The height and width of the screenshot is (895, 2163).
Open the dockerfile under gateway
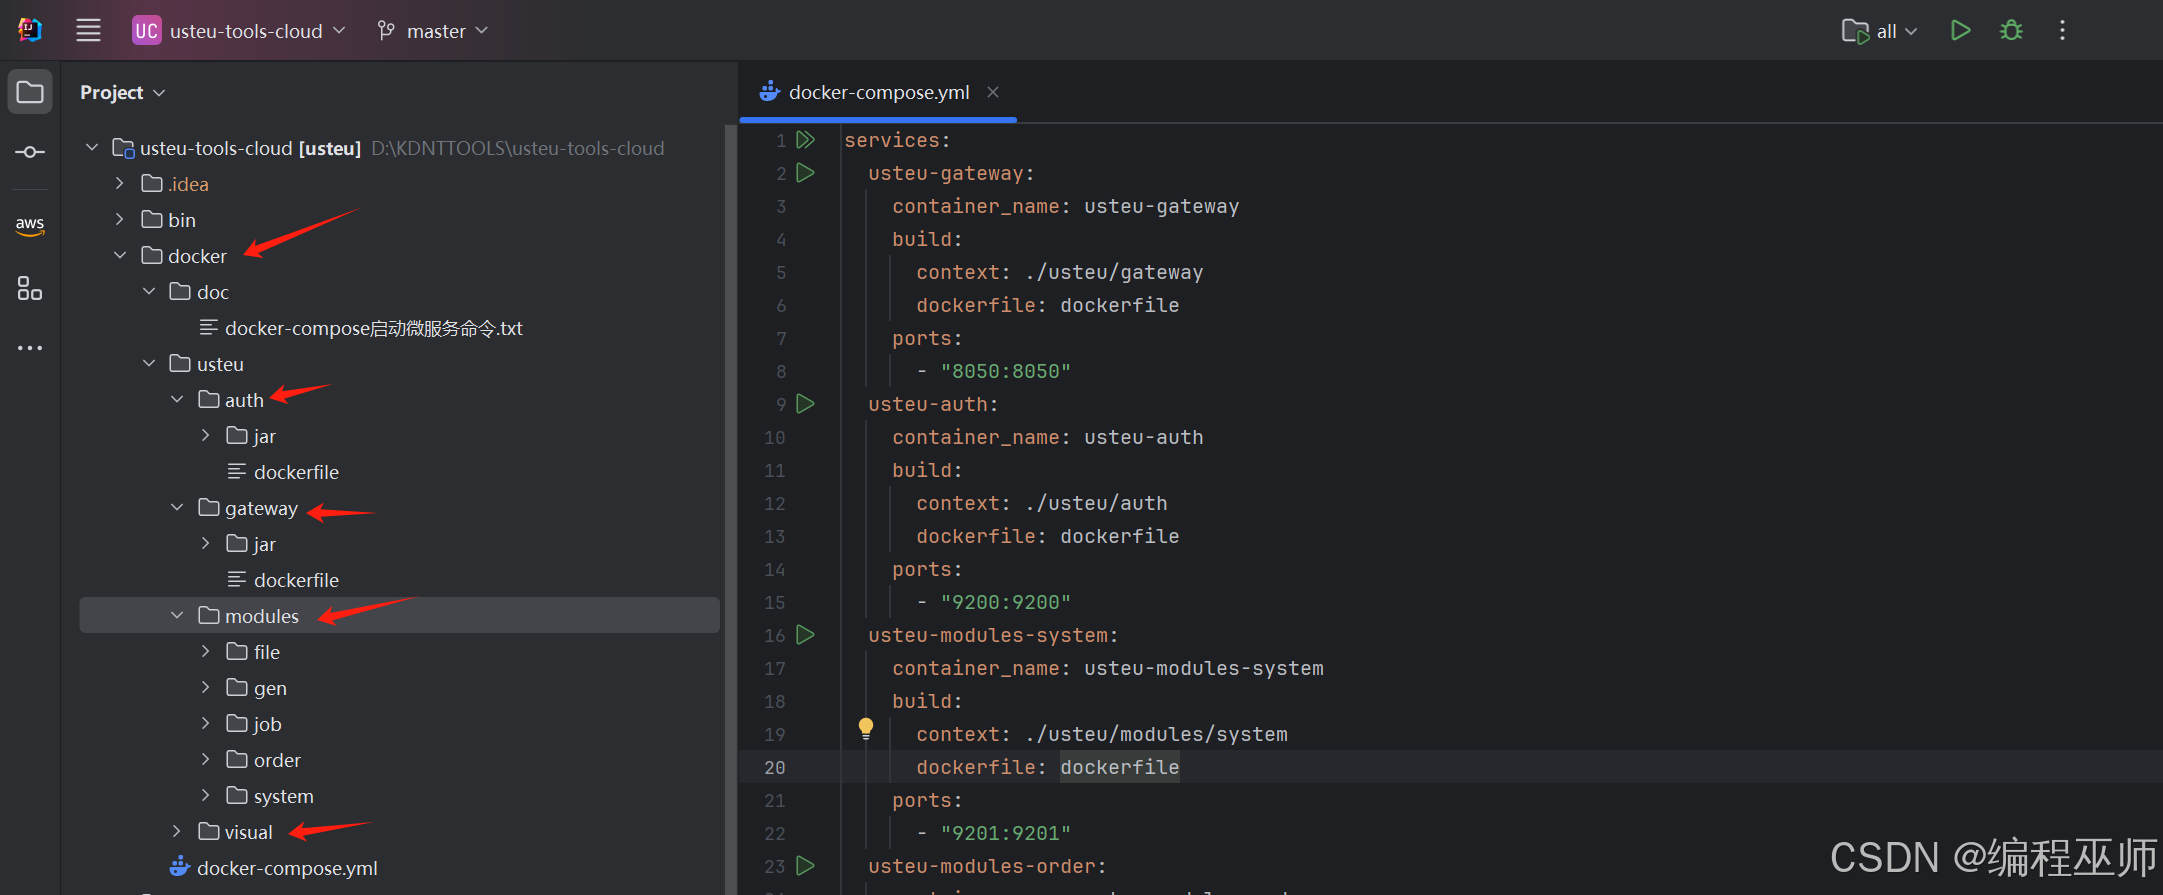click(296, 580)
